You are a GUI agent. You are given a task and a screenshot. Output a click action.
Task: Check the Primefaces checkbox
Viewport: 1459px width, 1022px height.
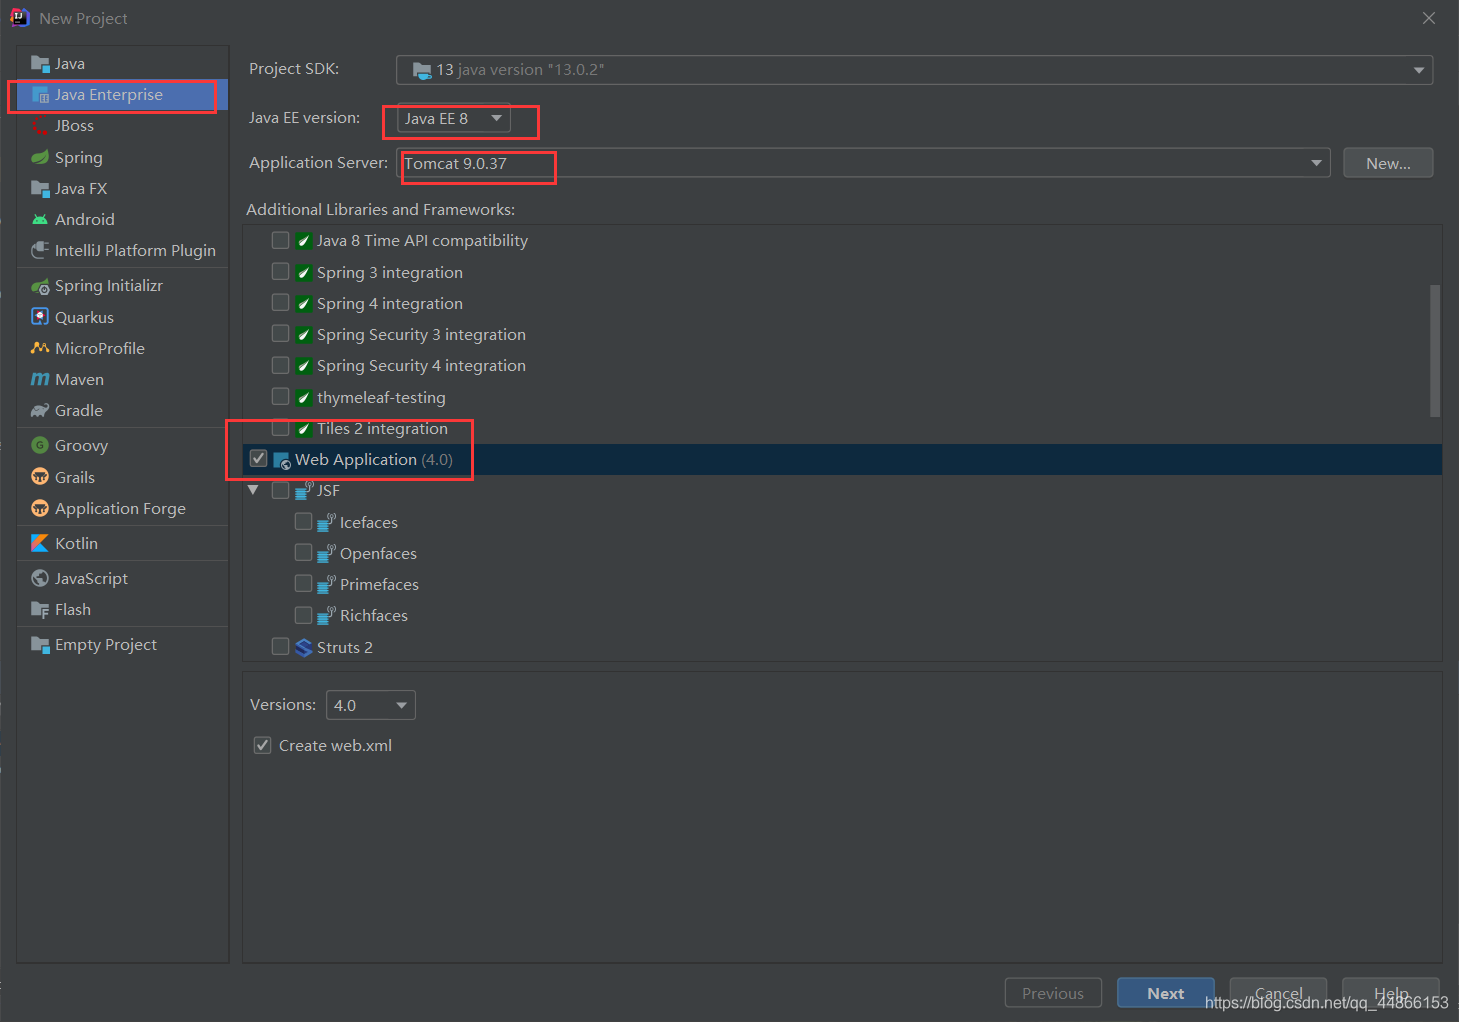tap(303, 583)
